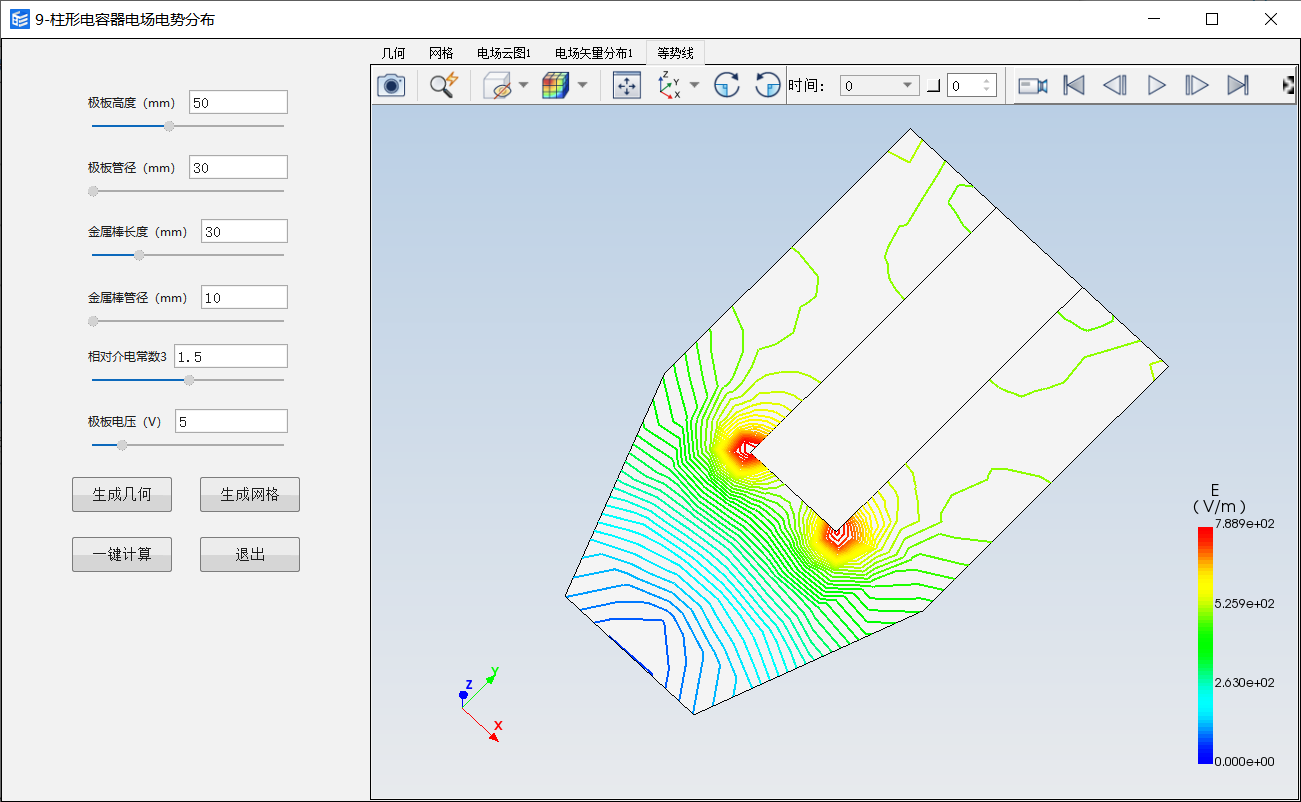Viewport: 1301px width, 802px height.
Task: Click the 金属棒长度 slider handle
Action: [139, 255]
